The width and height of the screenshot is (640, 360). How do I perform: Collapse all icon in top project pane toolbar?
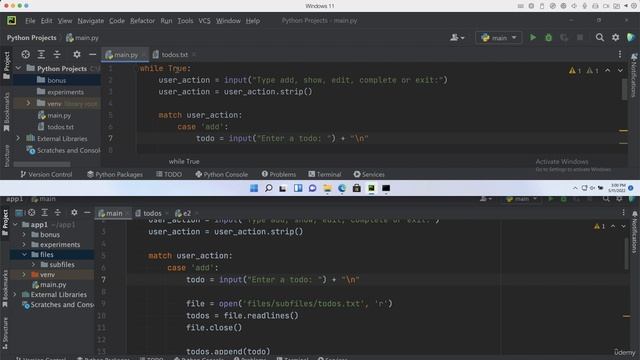57,54
